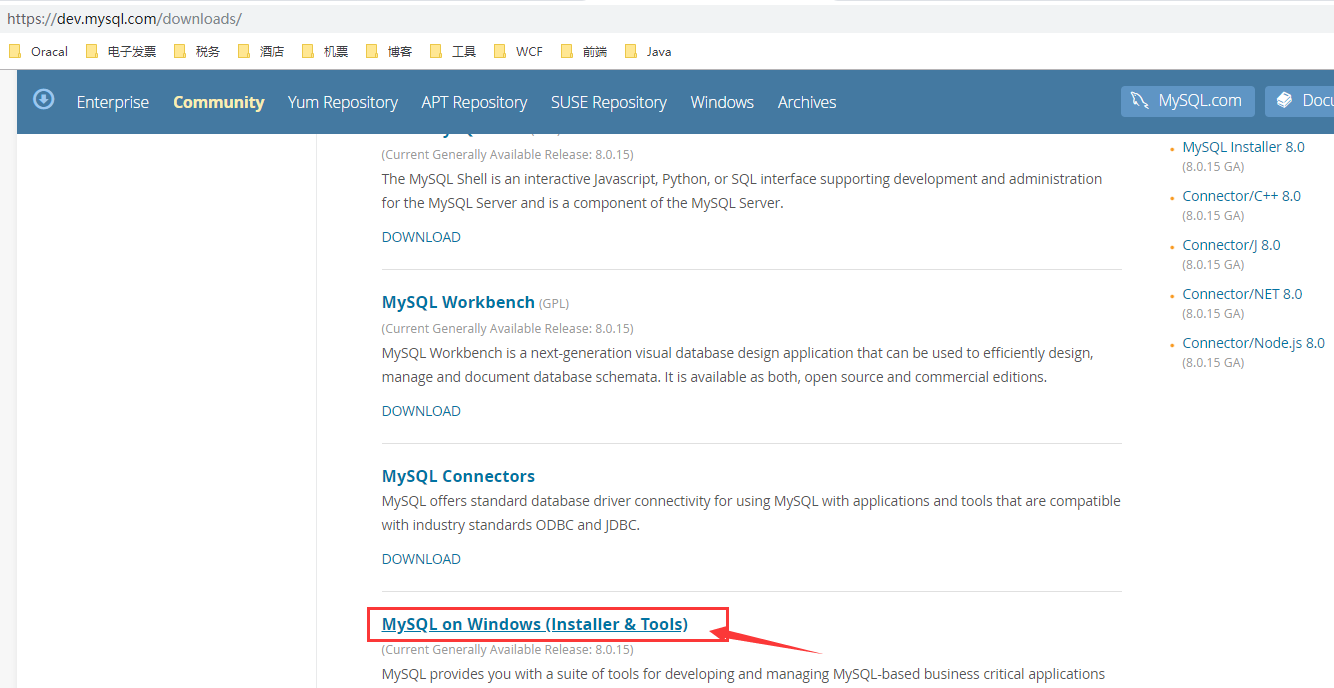Open Connector/NET 8.0 sidebar link

pyautogui.click(x=1242, y=294)
